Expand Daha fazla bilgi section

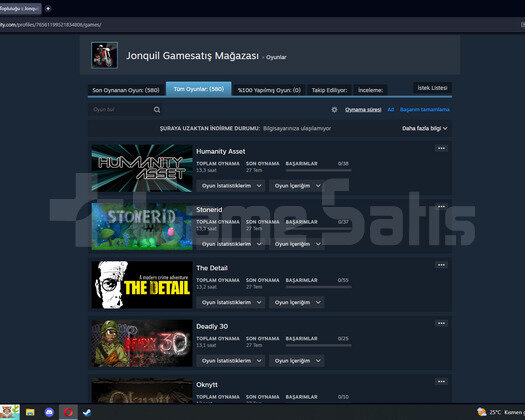pos(425,128)
